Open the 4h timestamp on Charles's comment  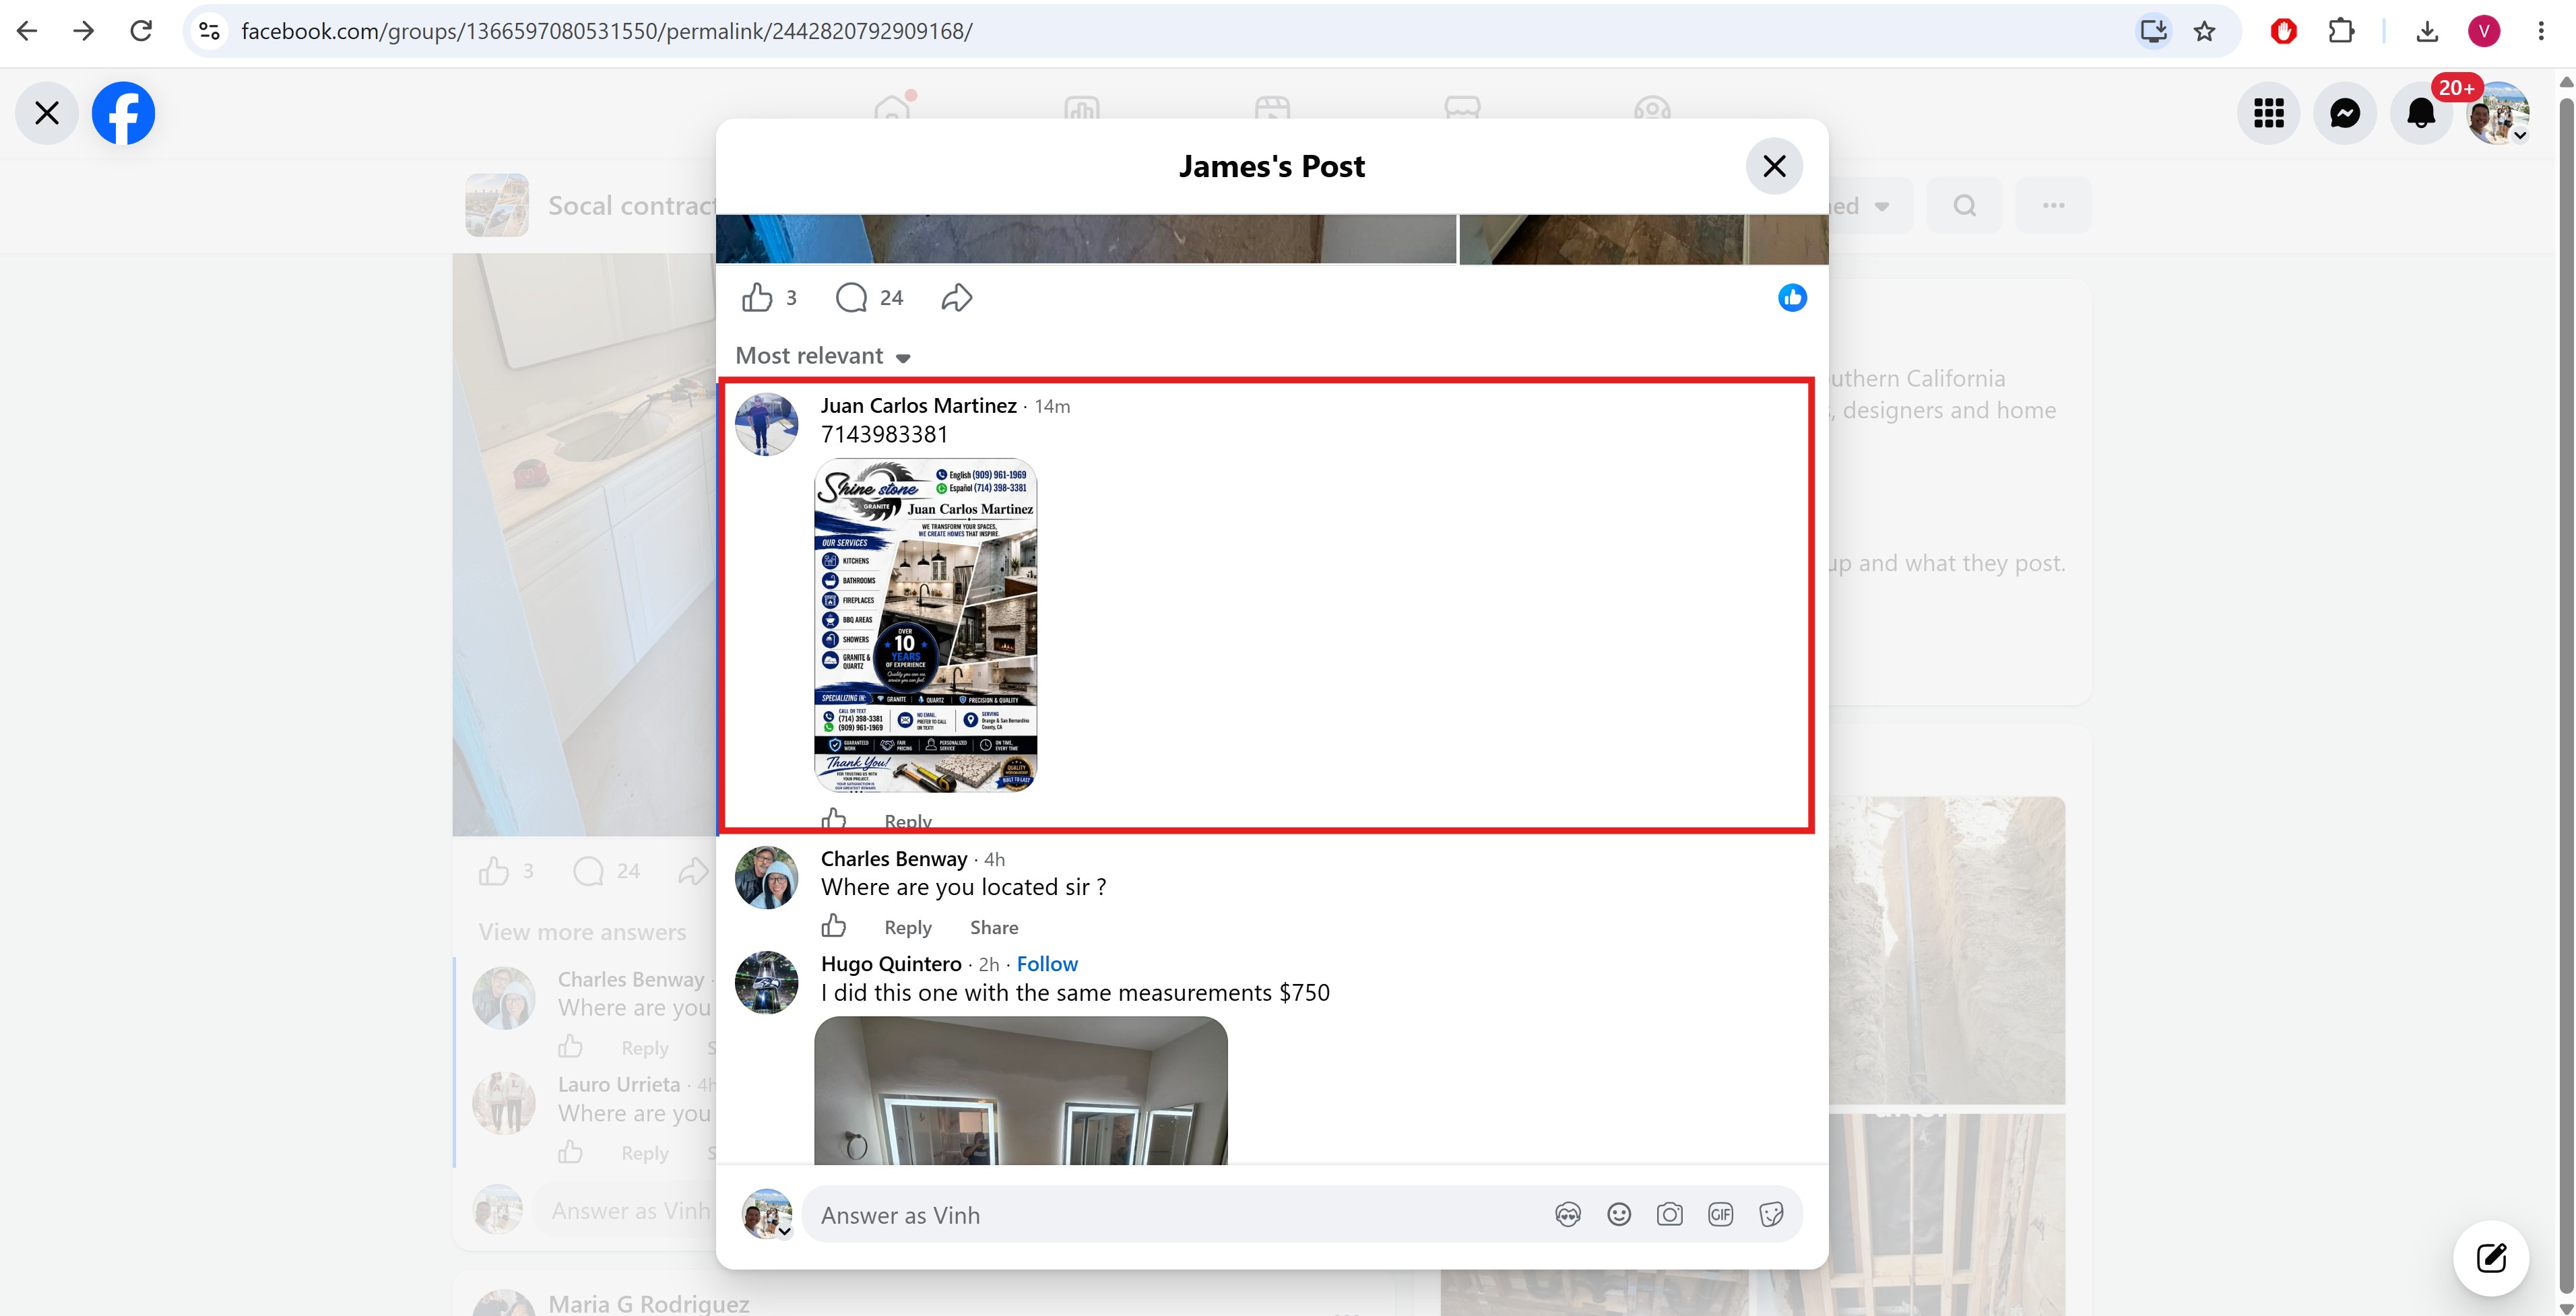coord(994,859)
